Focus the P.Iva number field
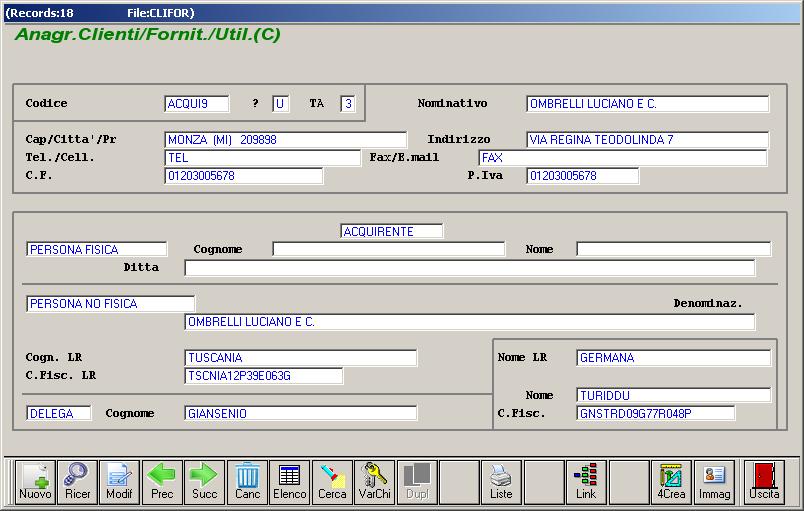Viewport: 804px width, 511px height. point(582,176)
